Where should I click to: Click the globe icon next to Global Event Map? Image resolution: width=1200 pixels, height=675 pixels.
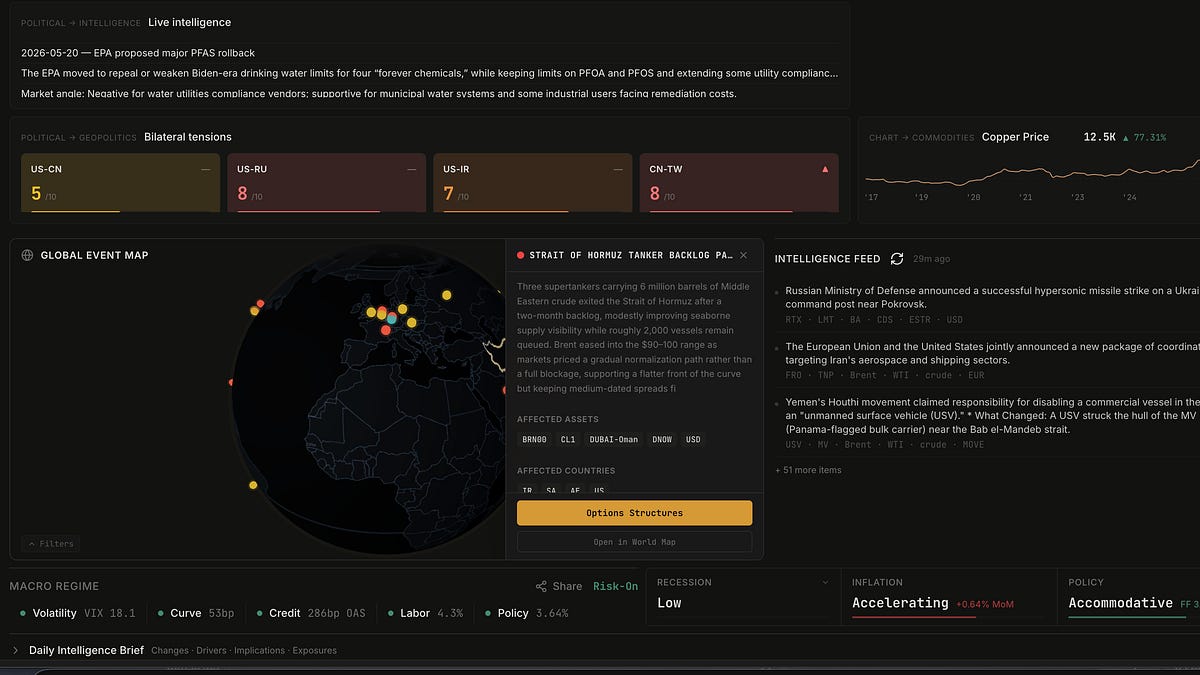[x=27, y=255]
